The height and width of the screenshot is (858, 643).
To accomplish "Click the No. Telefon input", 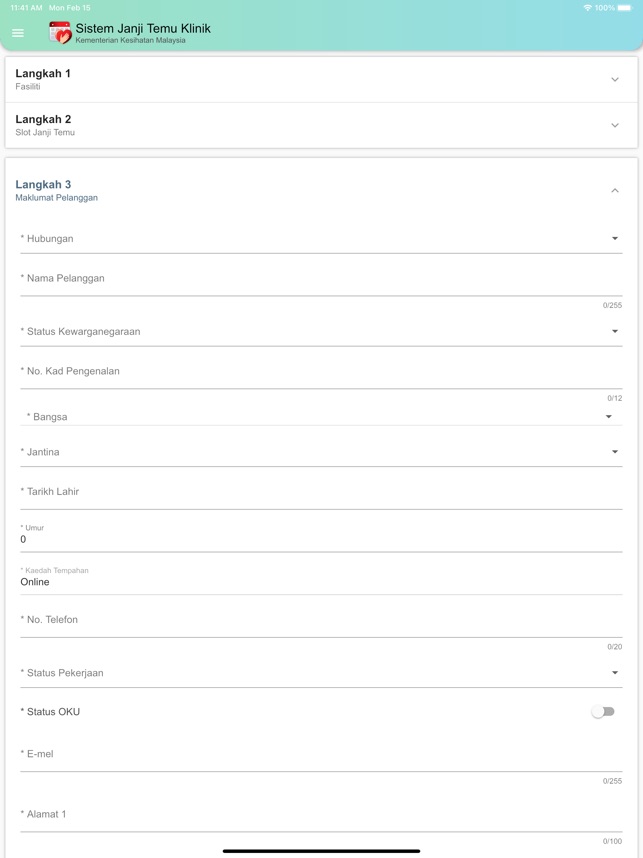I will [321, 620].
